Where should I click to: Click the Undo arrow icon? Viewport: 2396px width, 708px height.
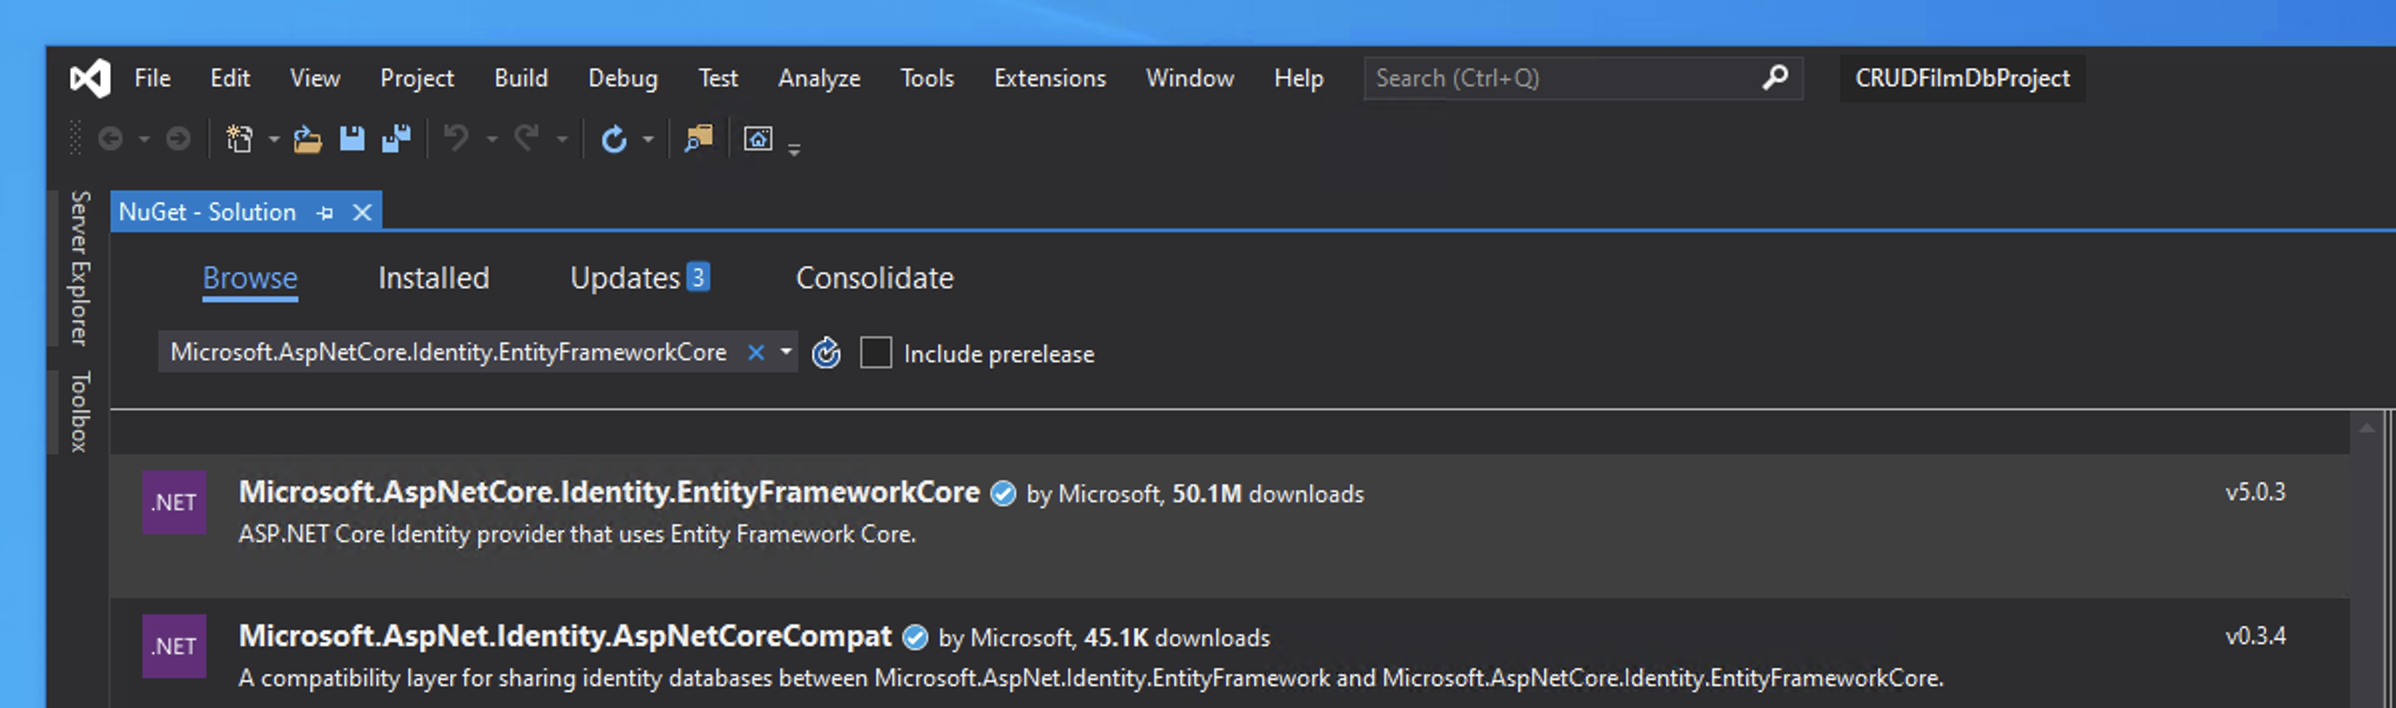pyautogui.click(x=456, y=138)
